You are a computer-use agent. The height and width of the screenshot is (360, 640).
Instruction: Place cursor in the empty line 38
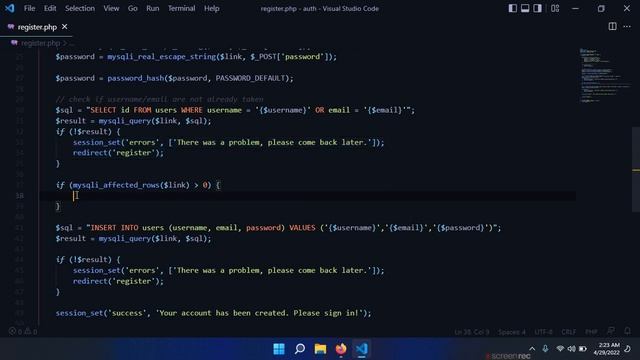pyautogui.click(x=308, y=196)
